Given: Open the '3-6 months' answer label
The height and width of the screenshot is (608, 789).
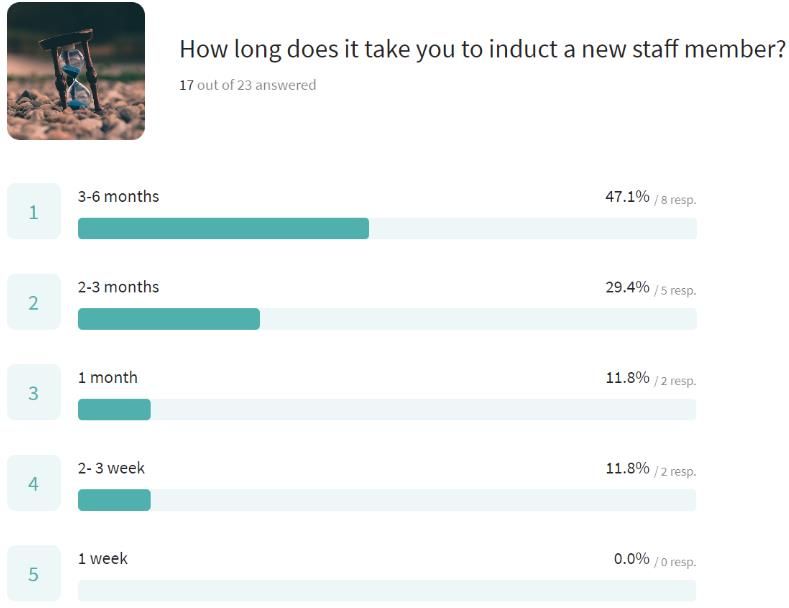Looking at the screenshot, I should (x=118, y=196).
